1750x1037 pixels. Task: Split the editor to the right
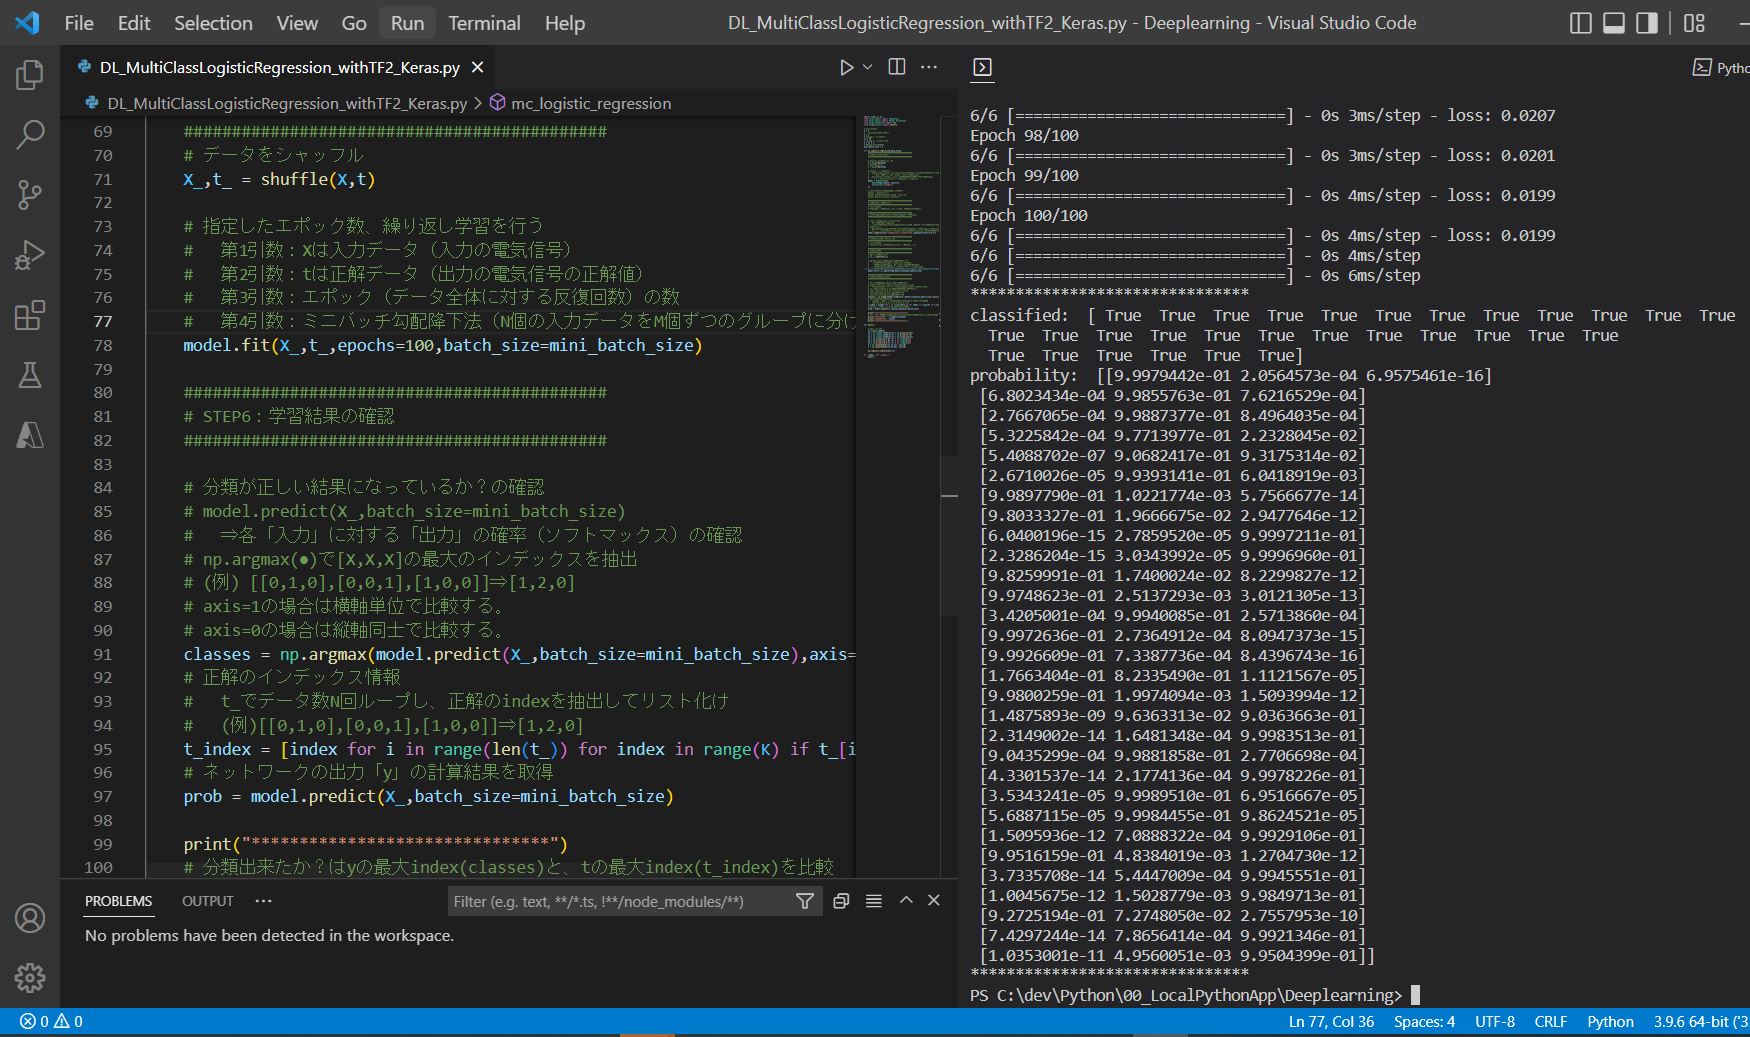click(897, 67)
